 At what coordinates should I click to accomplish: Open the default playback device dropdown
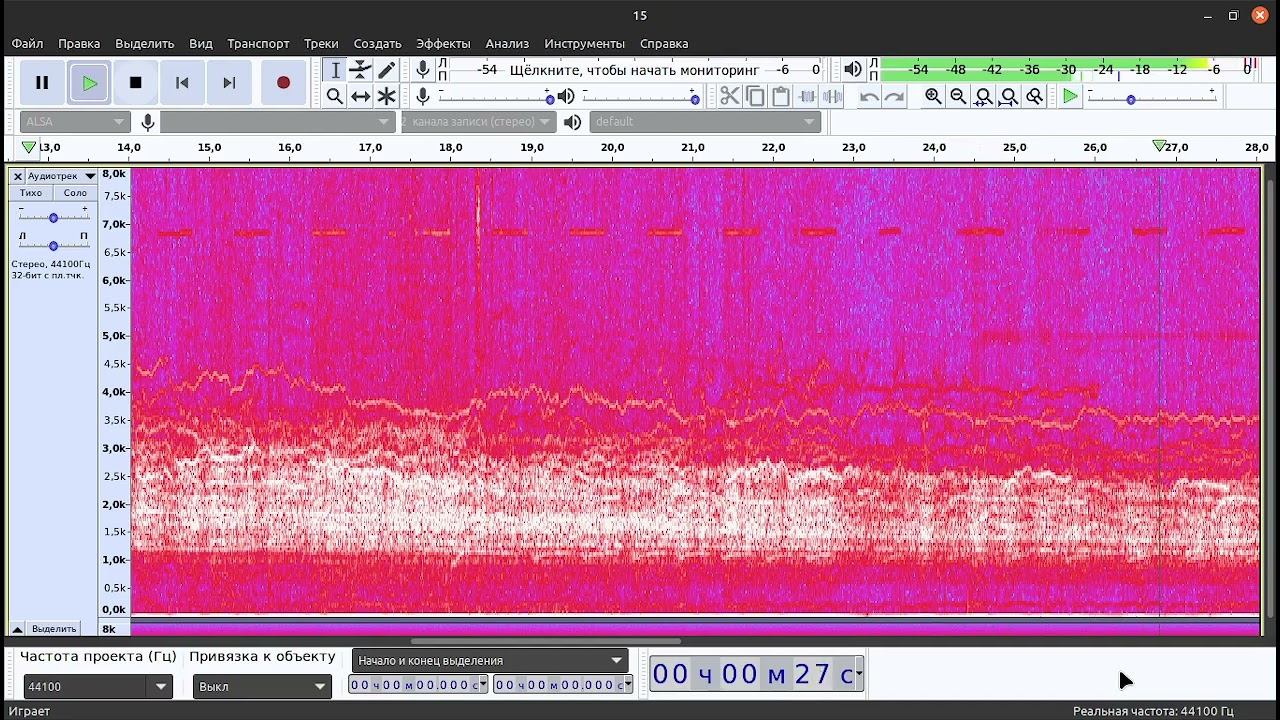click(x=705, y=122)
